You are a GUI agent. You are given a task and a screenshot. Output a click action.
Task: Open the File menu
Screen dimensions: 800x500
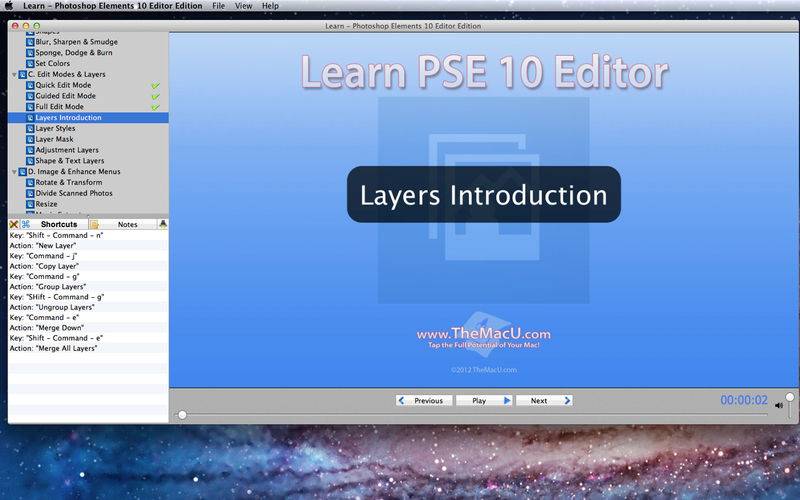point(218,6)
